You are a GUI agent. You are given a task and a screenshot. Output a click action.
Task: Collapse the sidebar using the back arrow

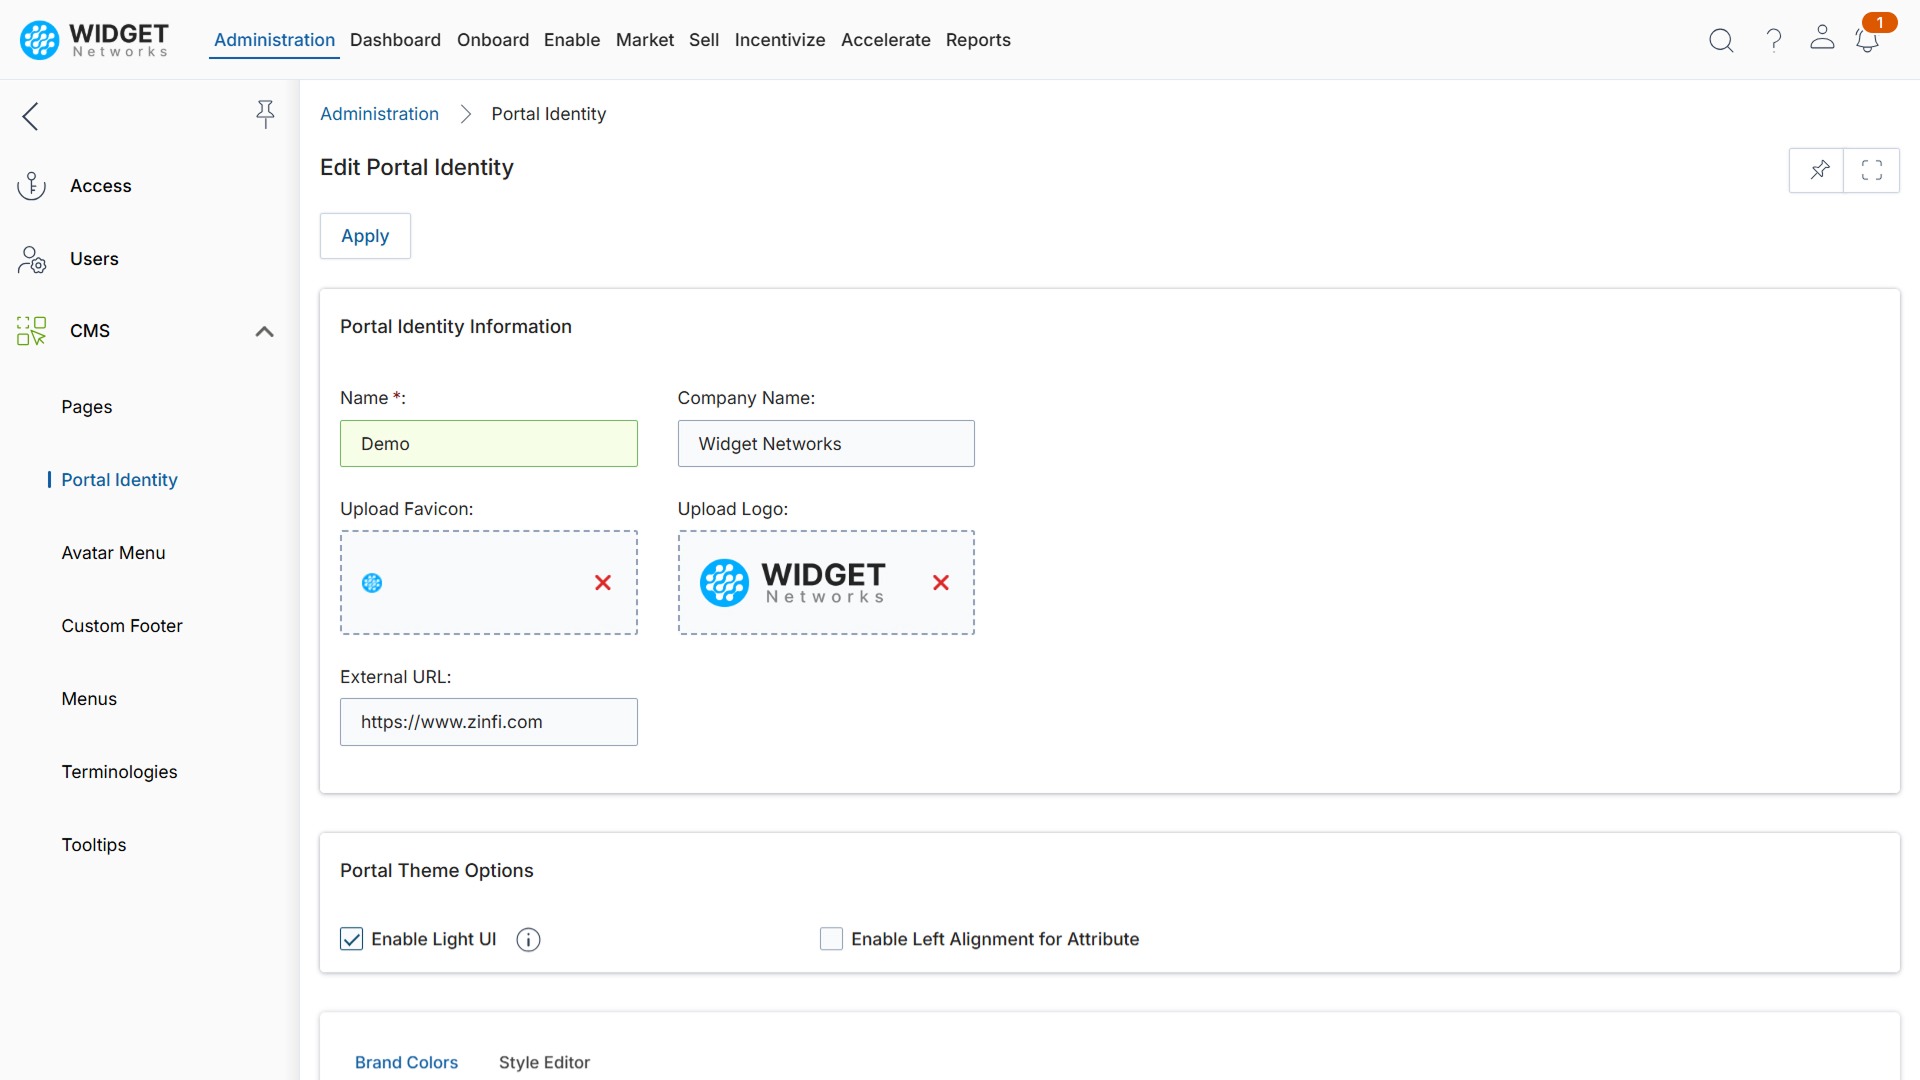30,116
